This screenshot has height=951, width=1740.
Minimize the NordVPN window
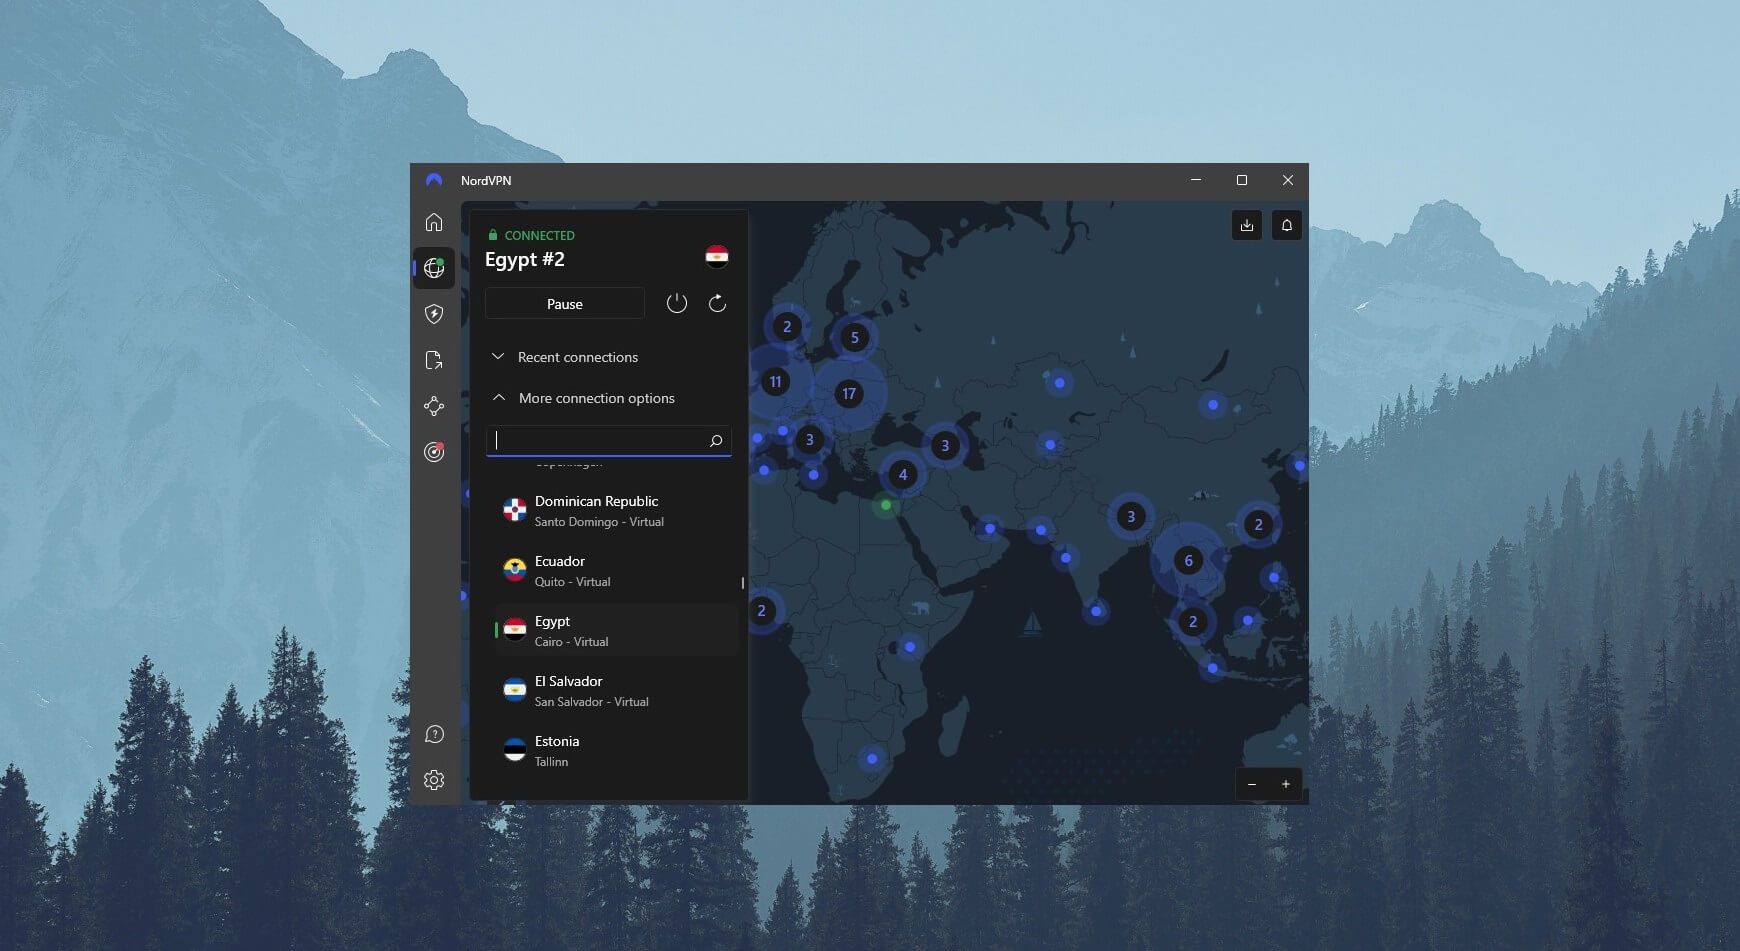(1196, 180)
